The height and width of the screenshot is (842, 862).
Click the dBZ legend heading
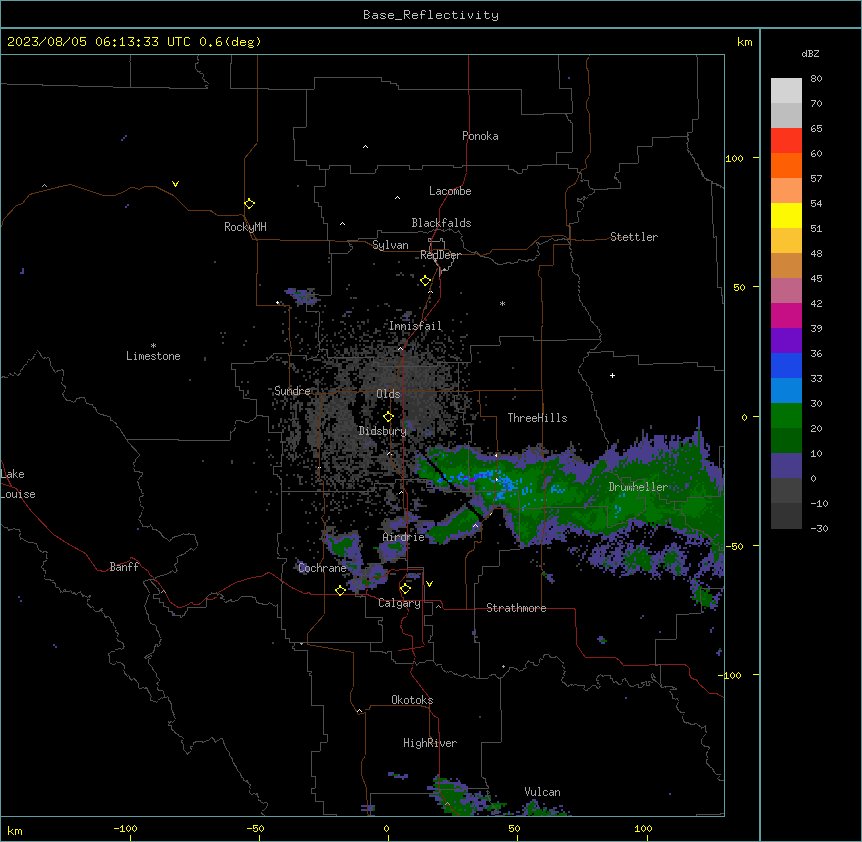click(x=810, y=53)
